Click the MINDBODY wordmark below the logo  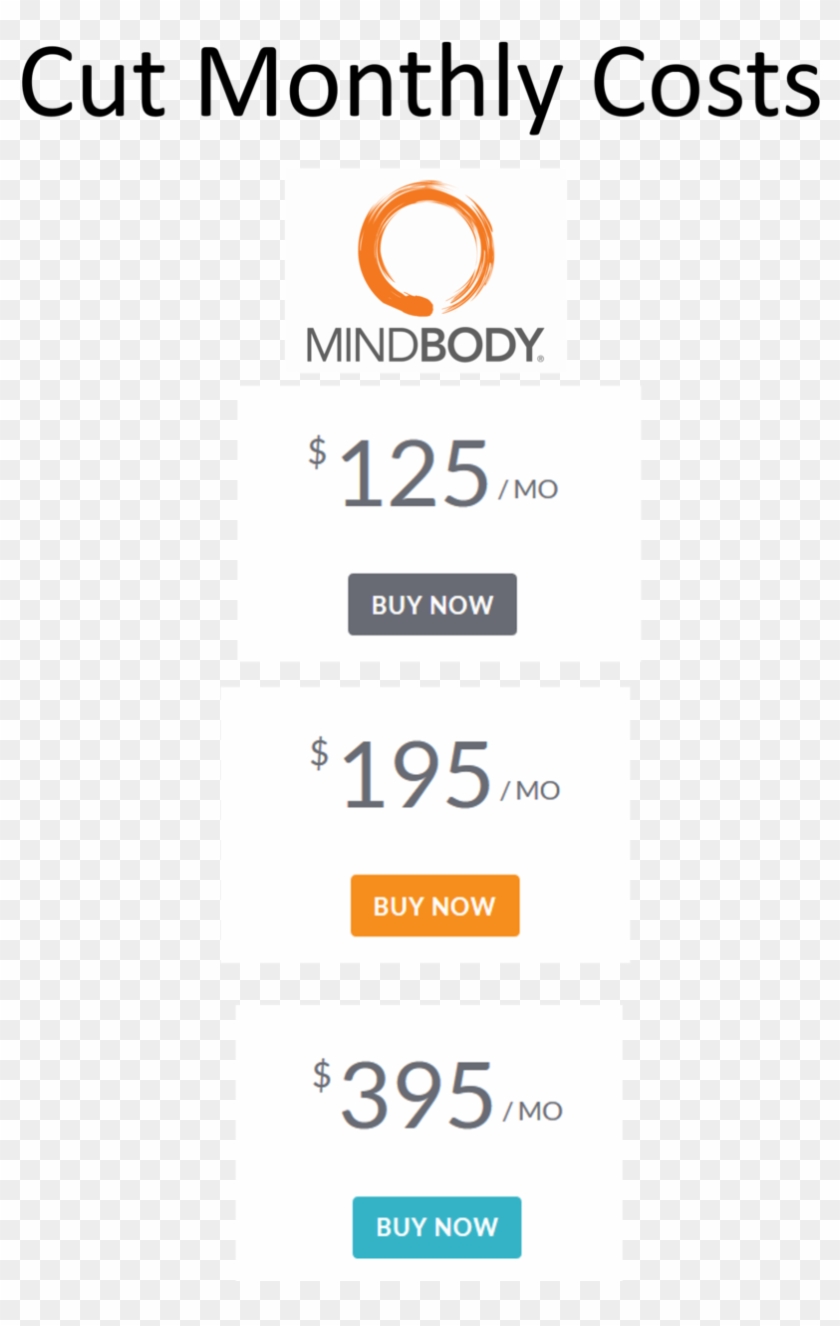(x=420, y=344)
